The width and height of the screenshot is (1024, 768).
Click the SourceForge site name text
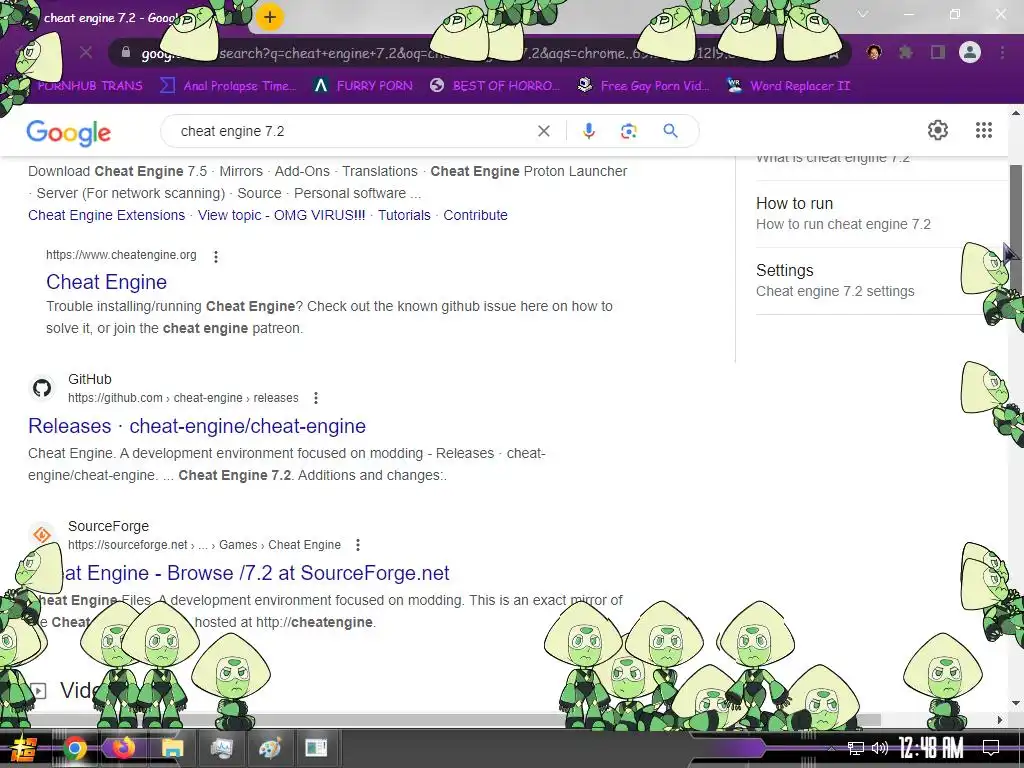(108, 526)
